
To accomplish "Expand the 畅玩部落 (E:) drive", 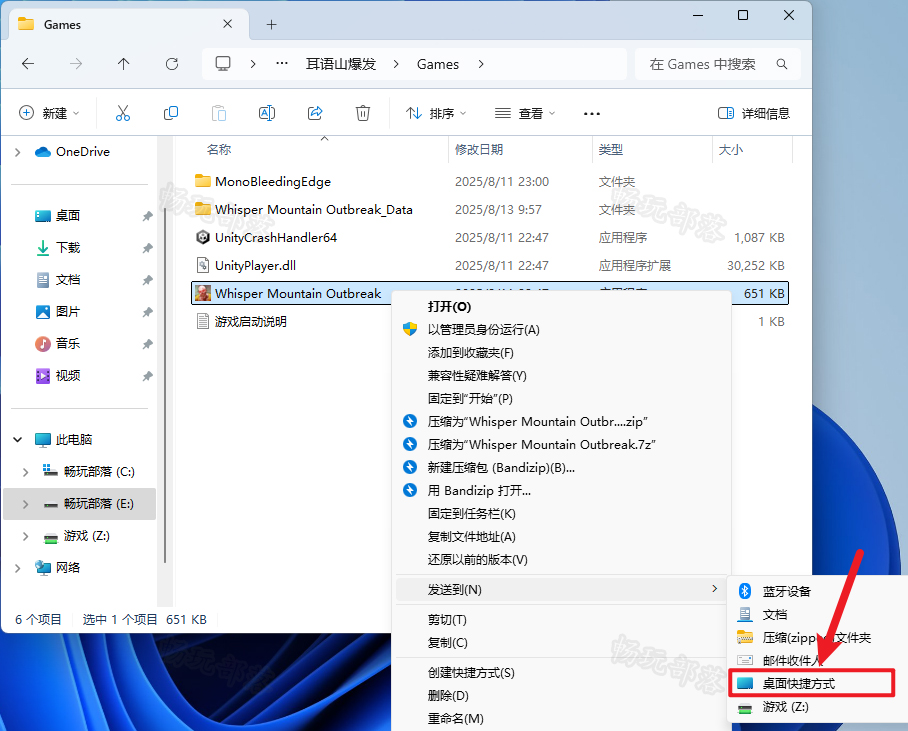I will point(25,505).
